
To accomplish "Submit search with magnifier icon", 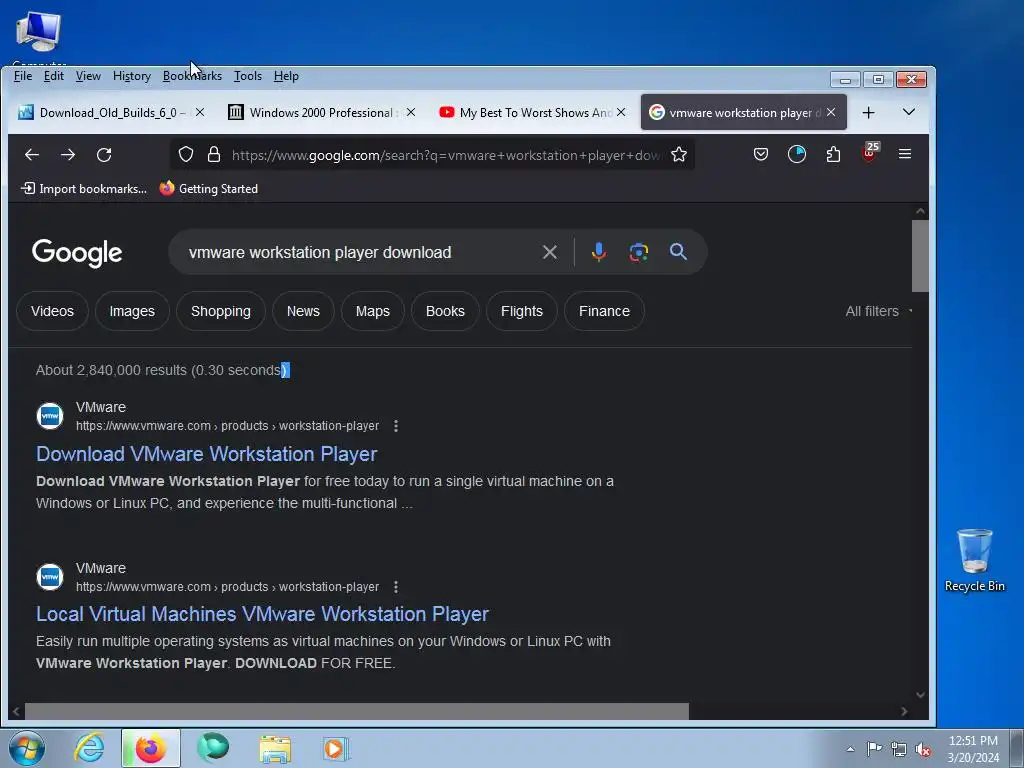I will [x=678, y=251].
